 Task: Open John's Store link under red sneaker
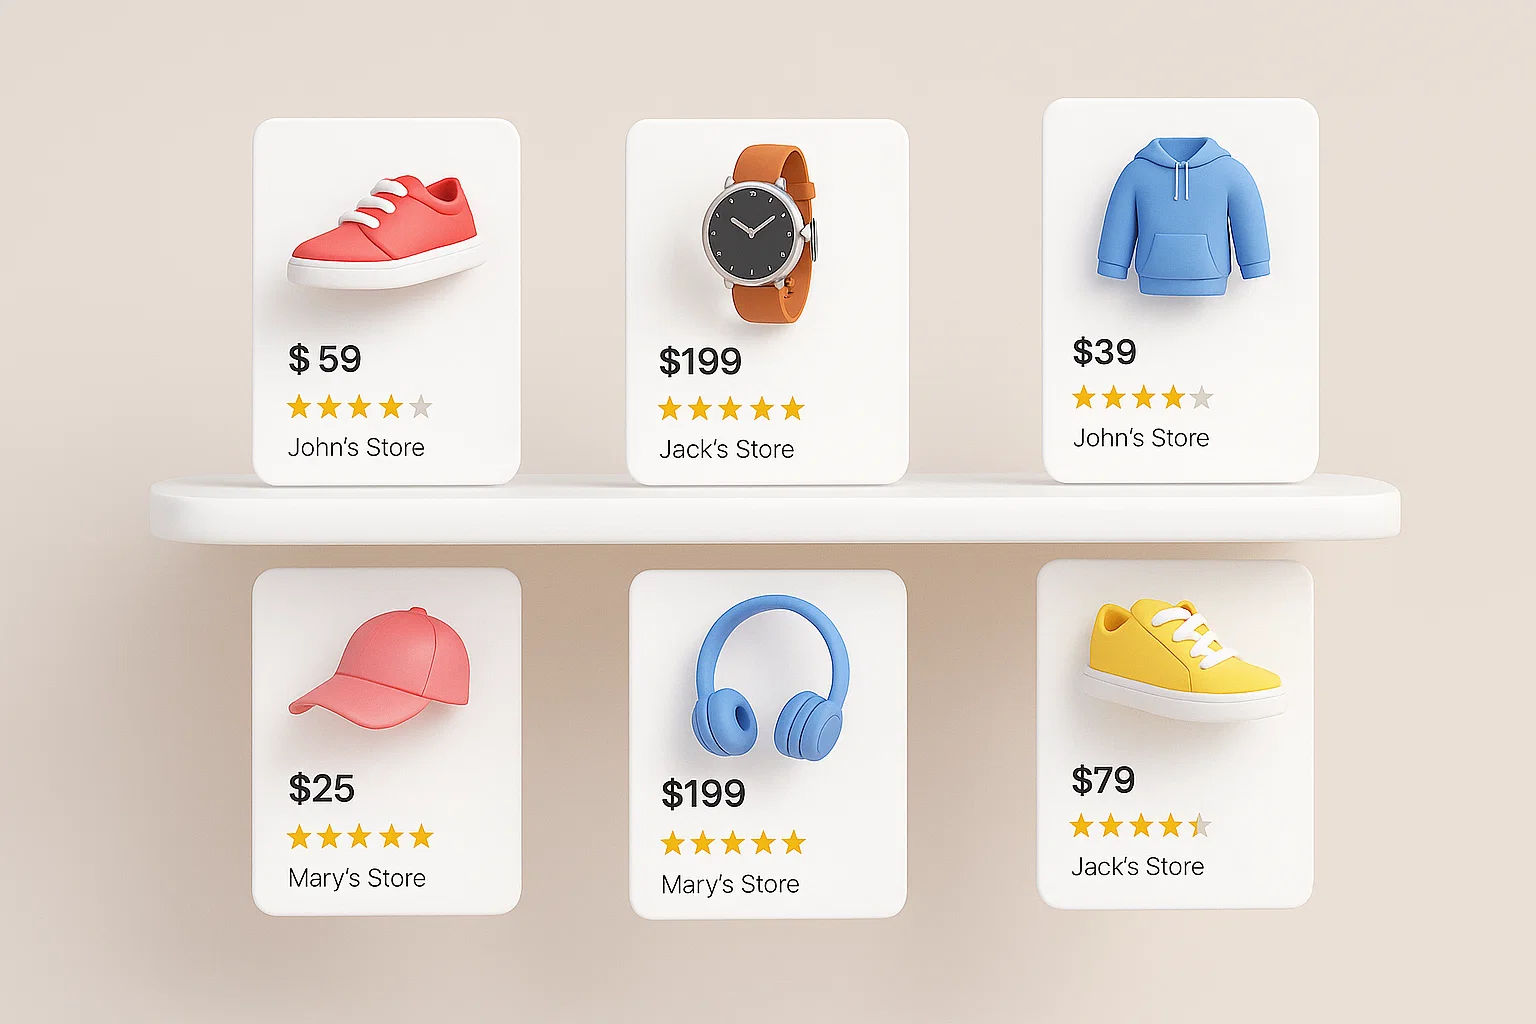(356, 447)
